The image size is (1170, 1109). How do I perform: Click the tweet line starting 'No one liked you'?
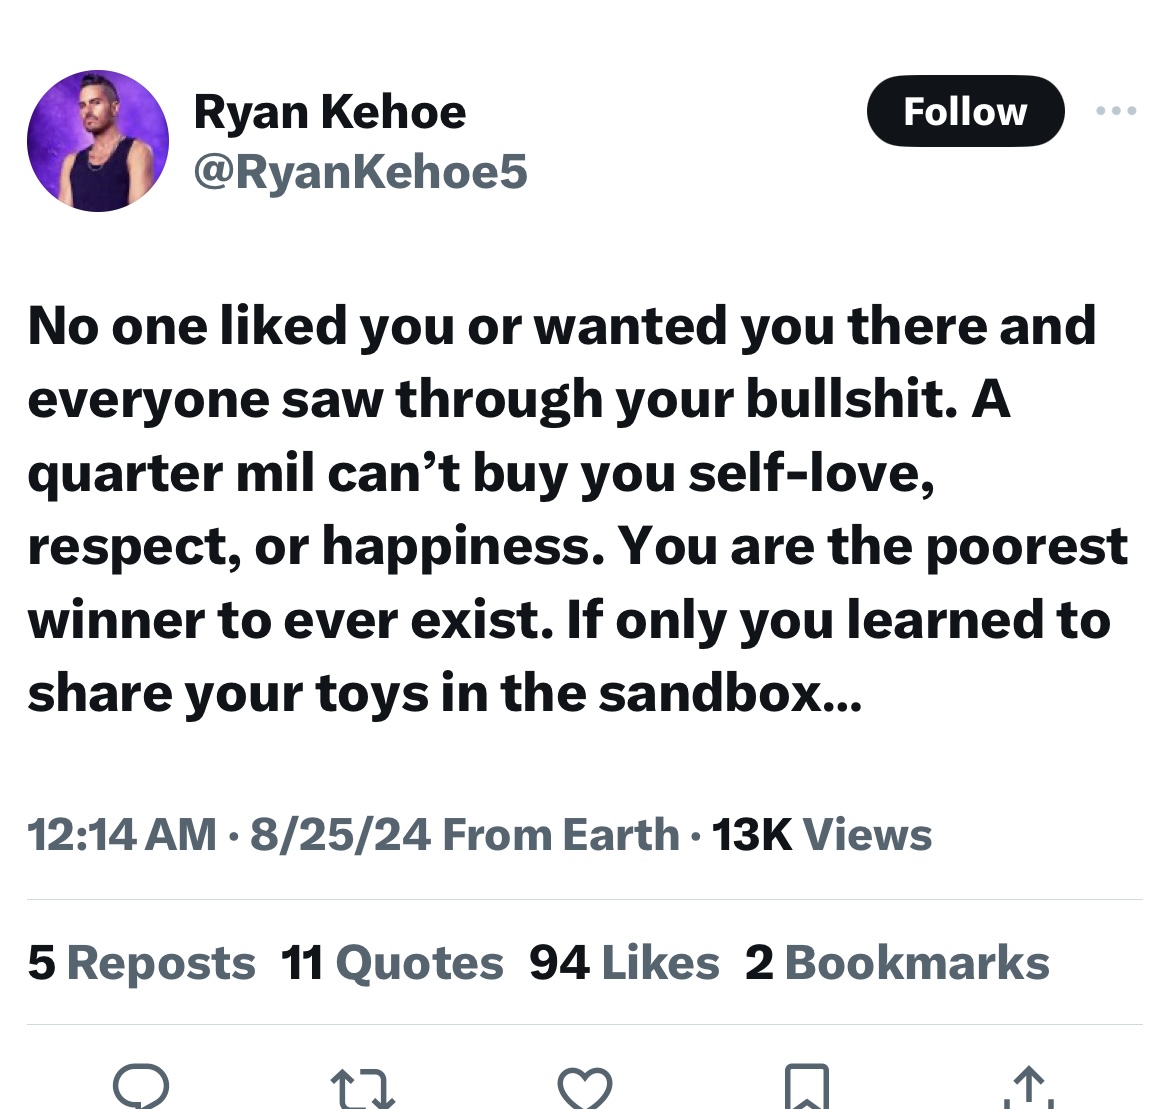point(562,327)
